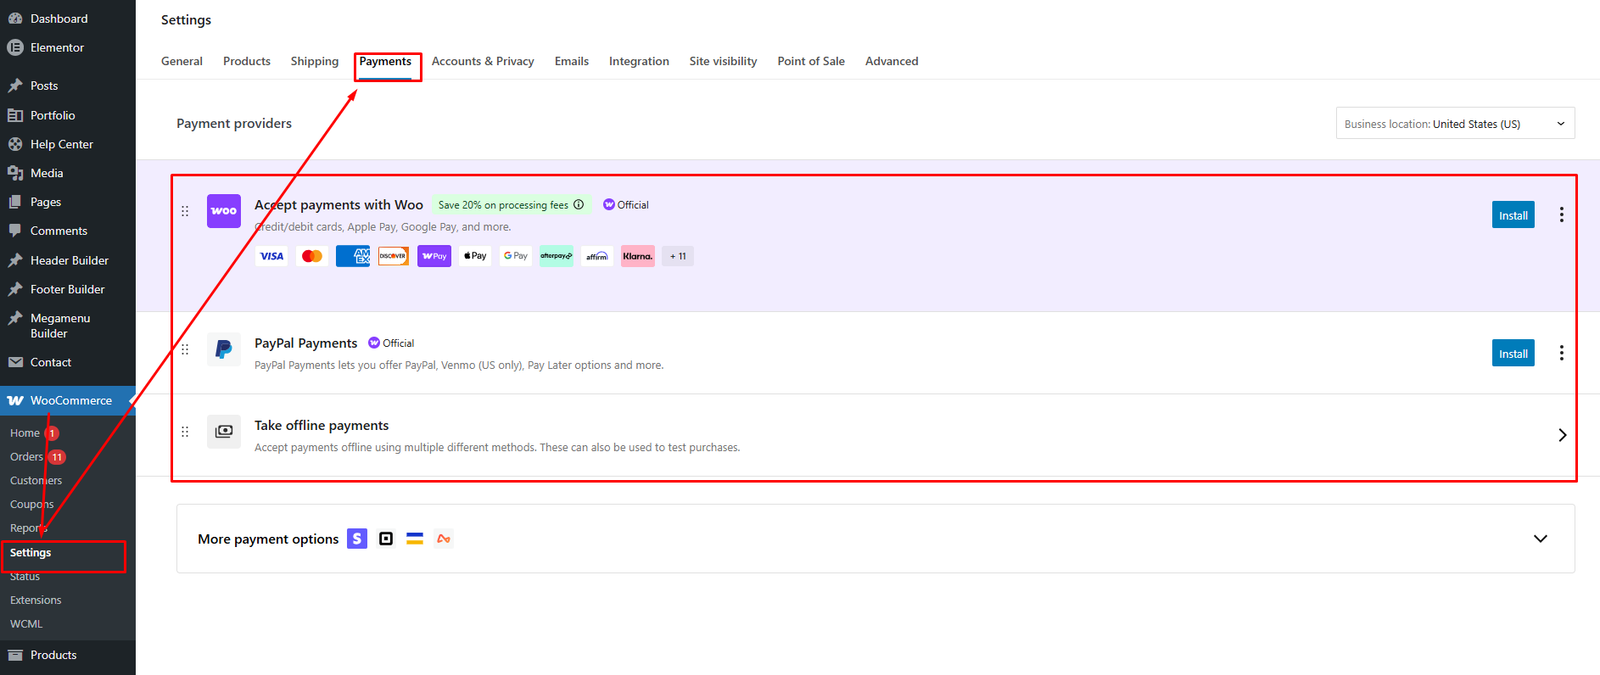Click the Discover card icon
The width and height of the screenshot is (1600, 675).
click(x=393, y=256)
